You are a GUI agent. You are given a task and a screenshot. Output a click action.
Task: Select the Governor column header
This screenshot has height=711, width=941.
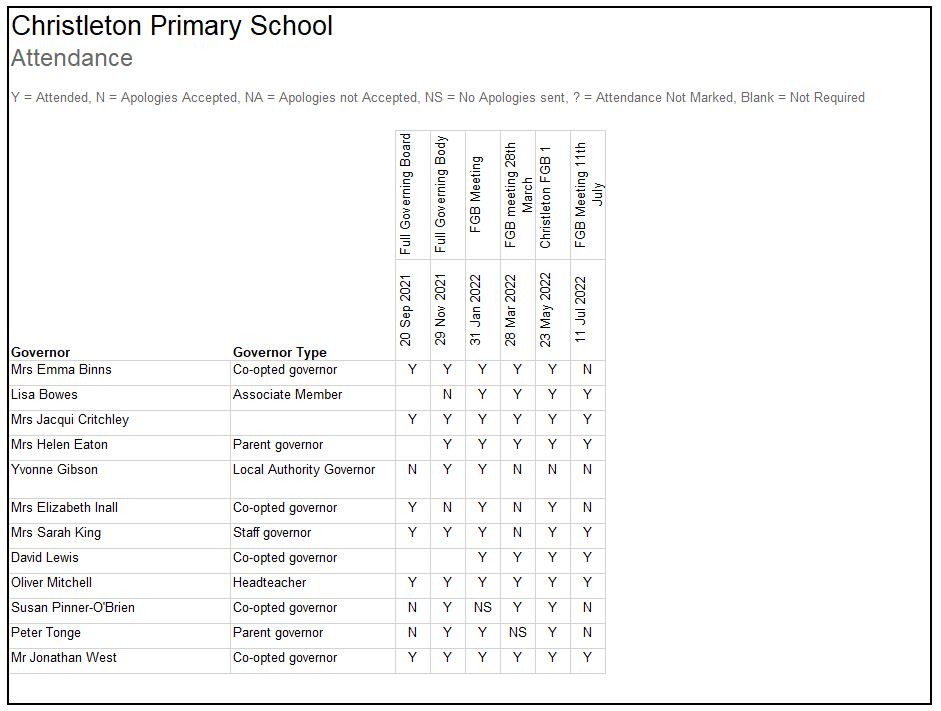tap(41, 352)
